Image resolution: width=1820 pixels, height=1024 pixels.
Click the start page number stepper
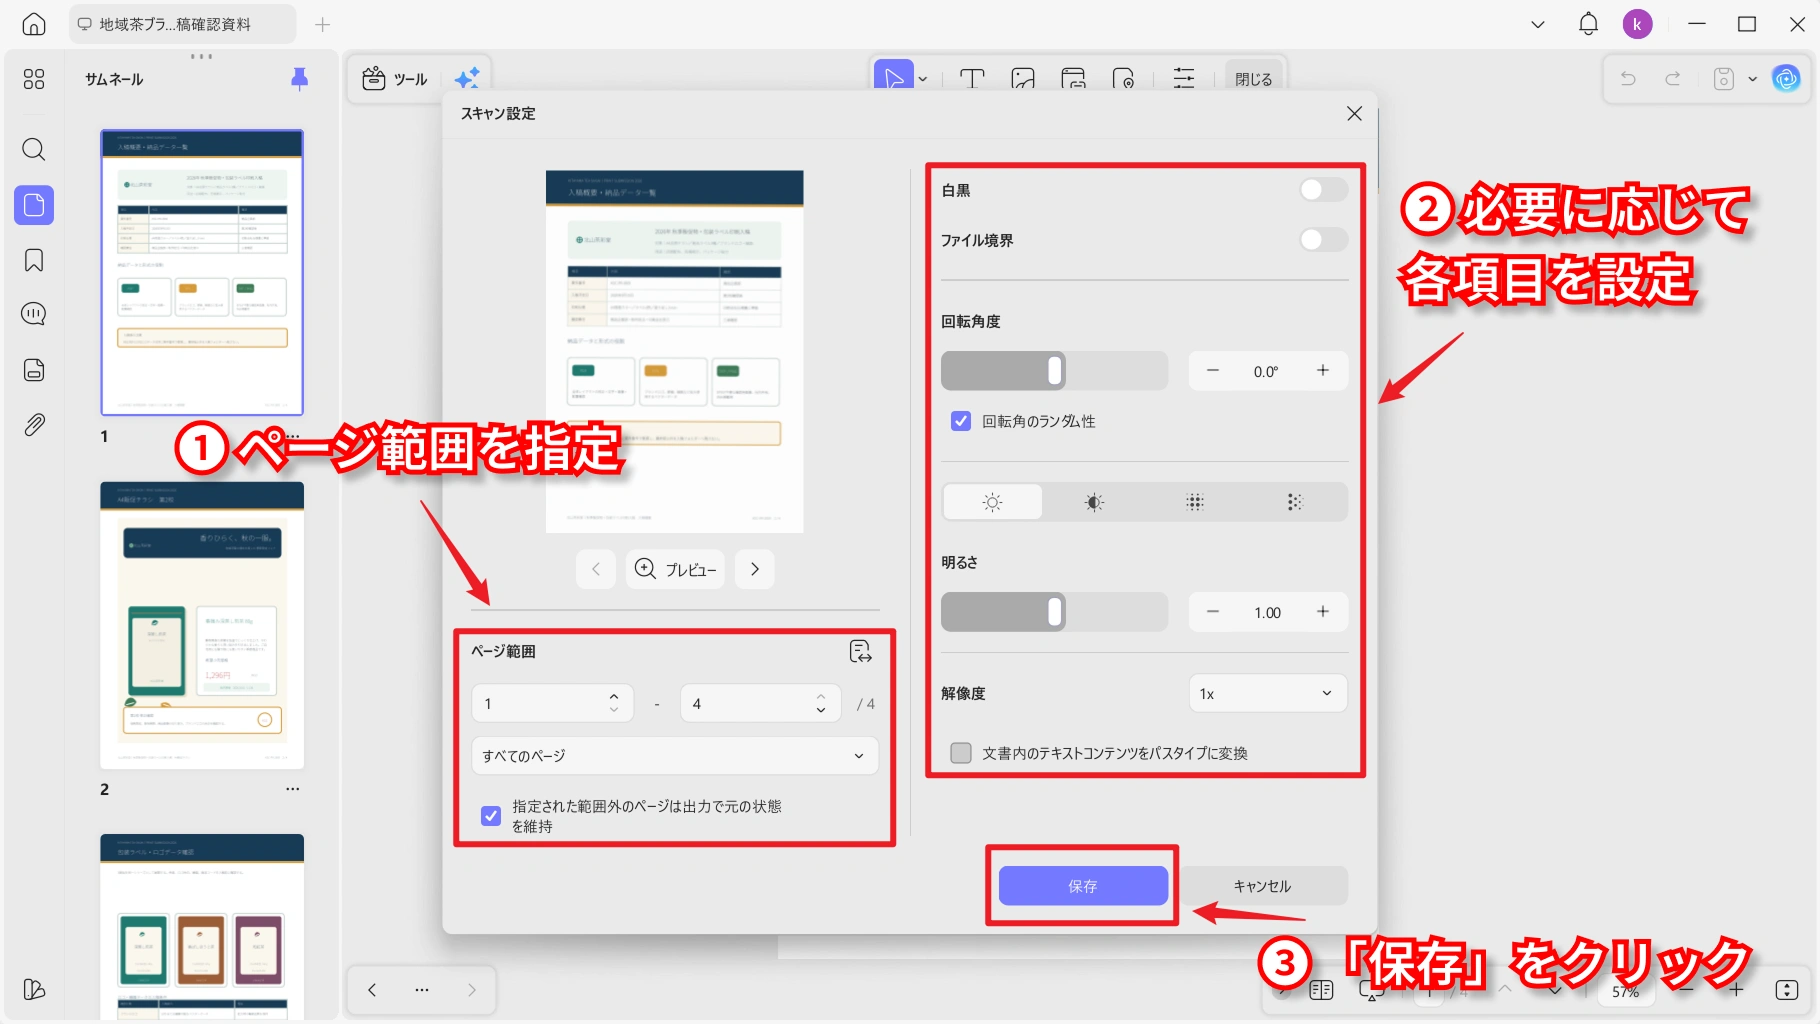pos(614,703)
